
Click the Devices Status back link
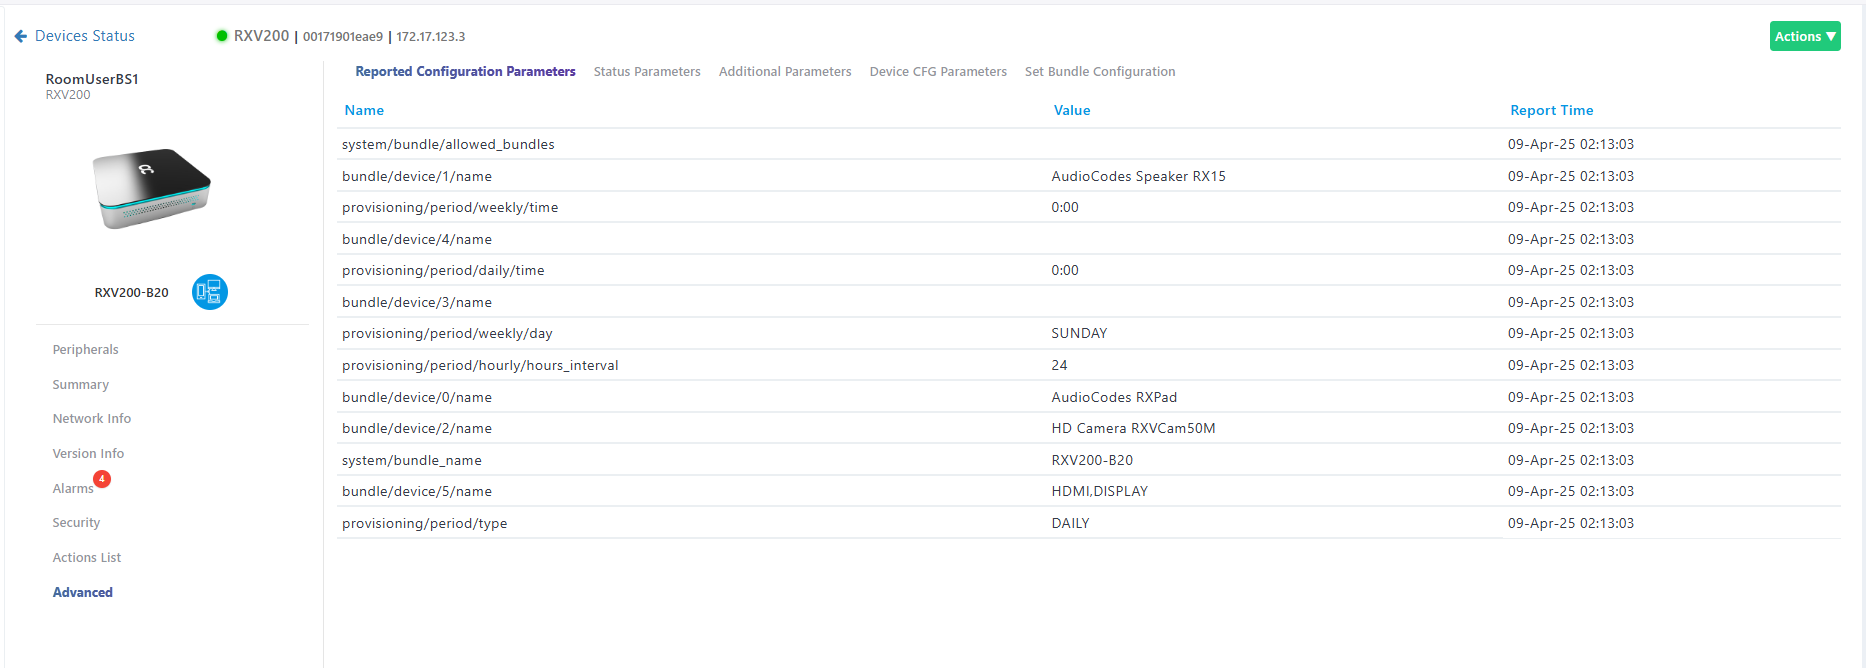point(85,36)
